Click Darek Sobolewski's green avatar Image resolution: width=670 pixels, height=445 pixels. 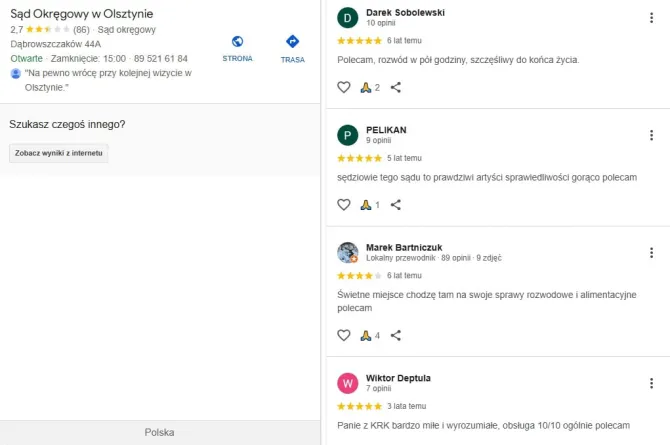pos(348,17)
